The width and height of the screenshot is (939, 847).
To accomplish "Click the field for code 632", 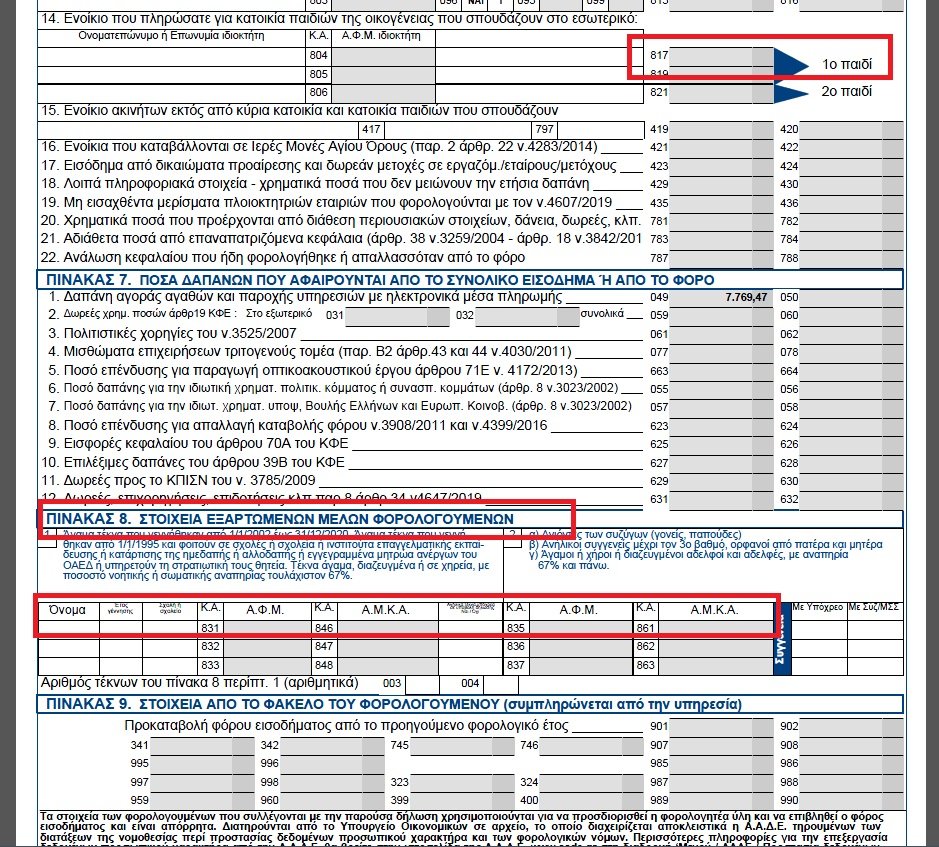I will point(851,500).
